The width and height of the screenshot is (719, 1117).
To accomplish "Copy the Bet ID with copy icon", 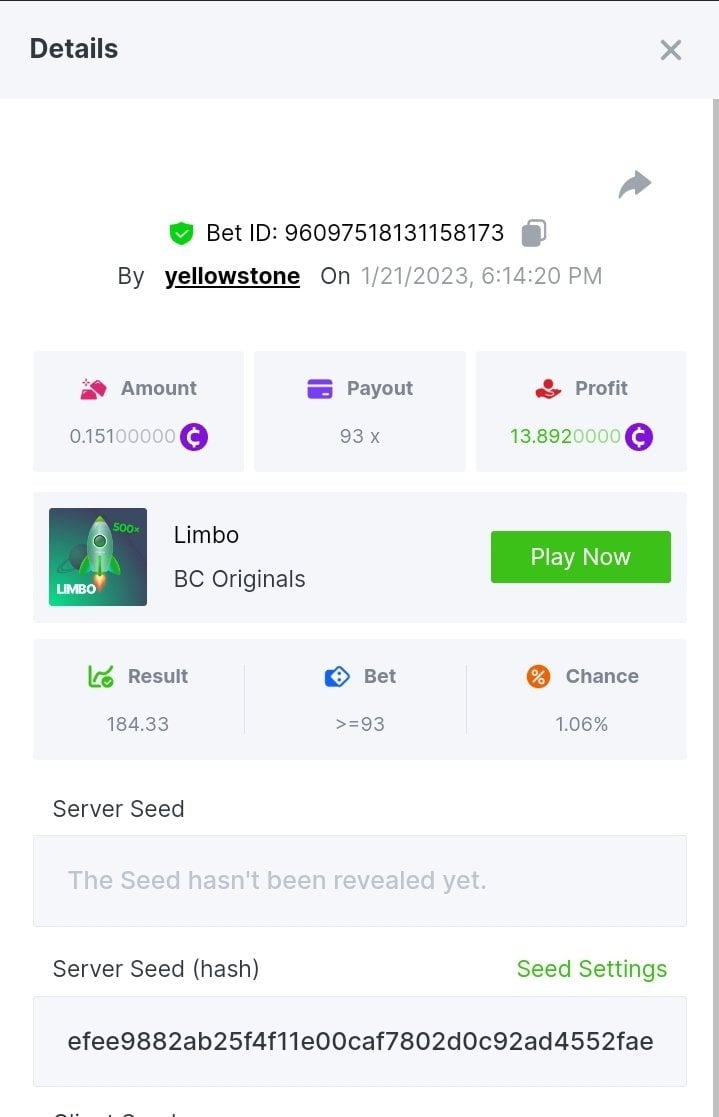I will 534,233.
